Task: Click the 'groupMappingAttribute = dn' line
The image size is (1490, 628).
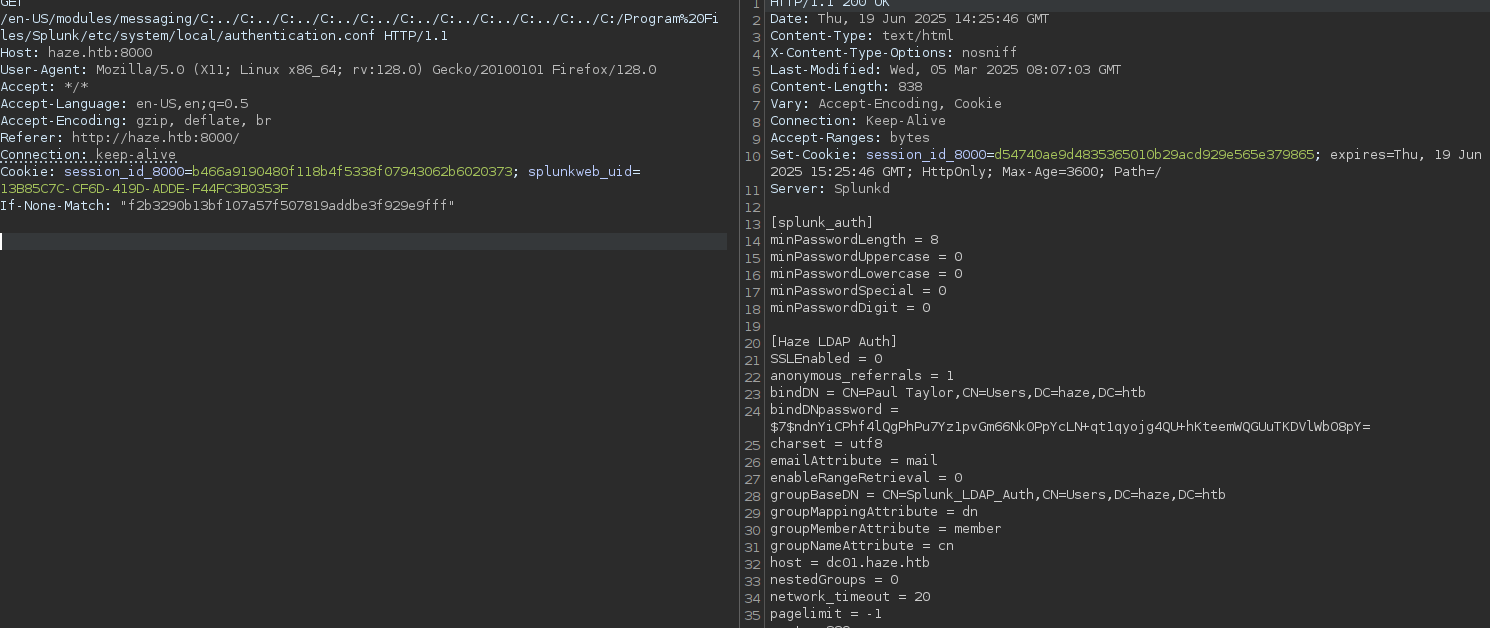Action: (x=873, y=512)
